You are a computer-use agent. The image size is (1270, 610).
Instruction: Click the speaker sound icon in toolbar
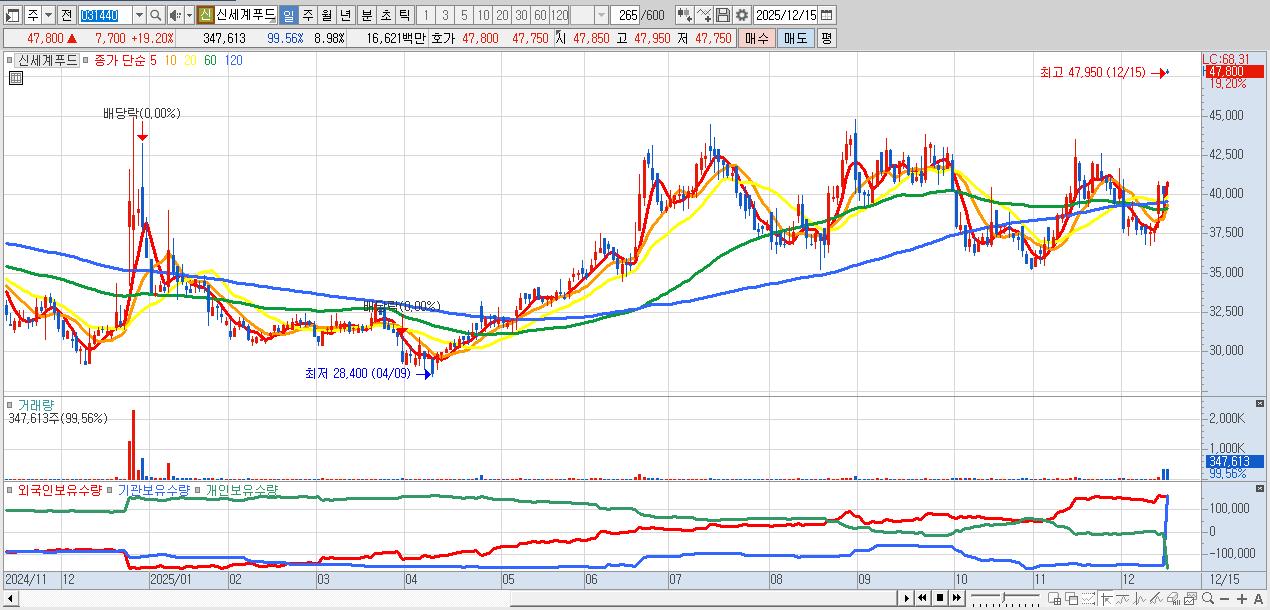pyautogui.click(x=175, y=15)
